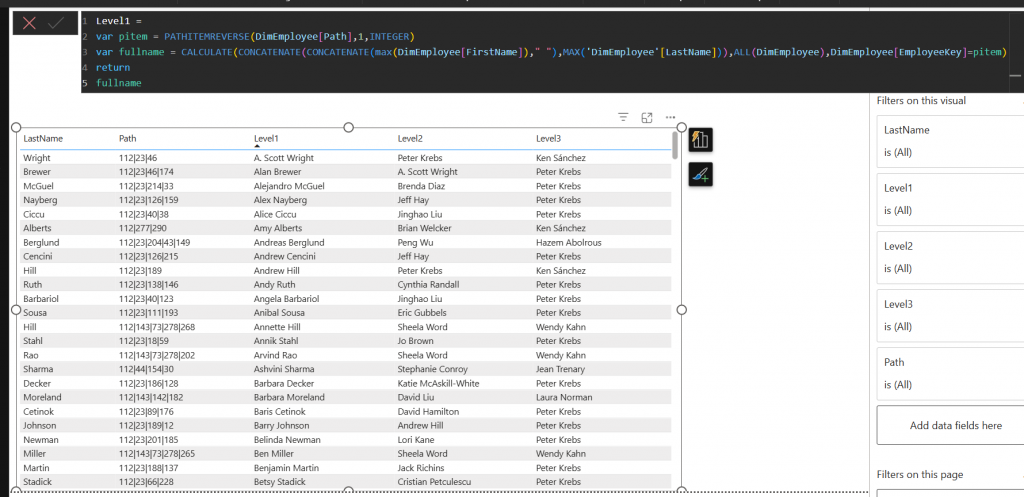Commit the DAX formula with the checkmark
The height and width of the screenshot is (497, 1024).
pos(57,23)
